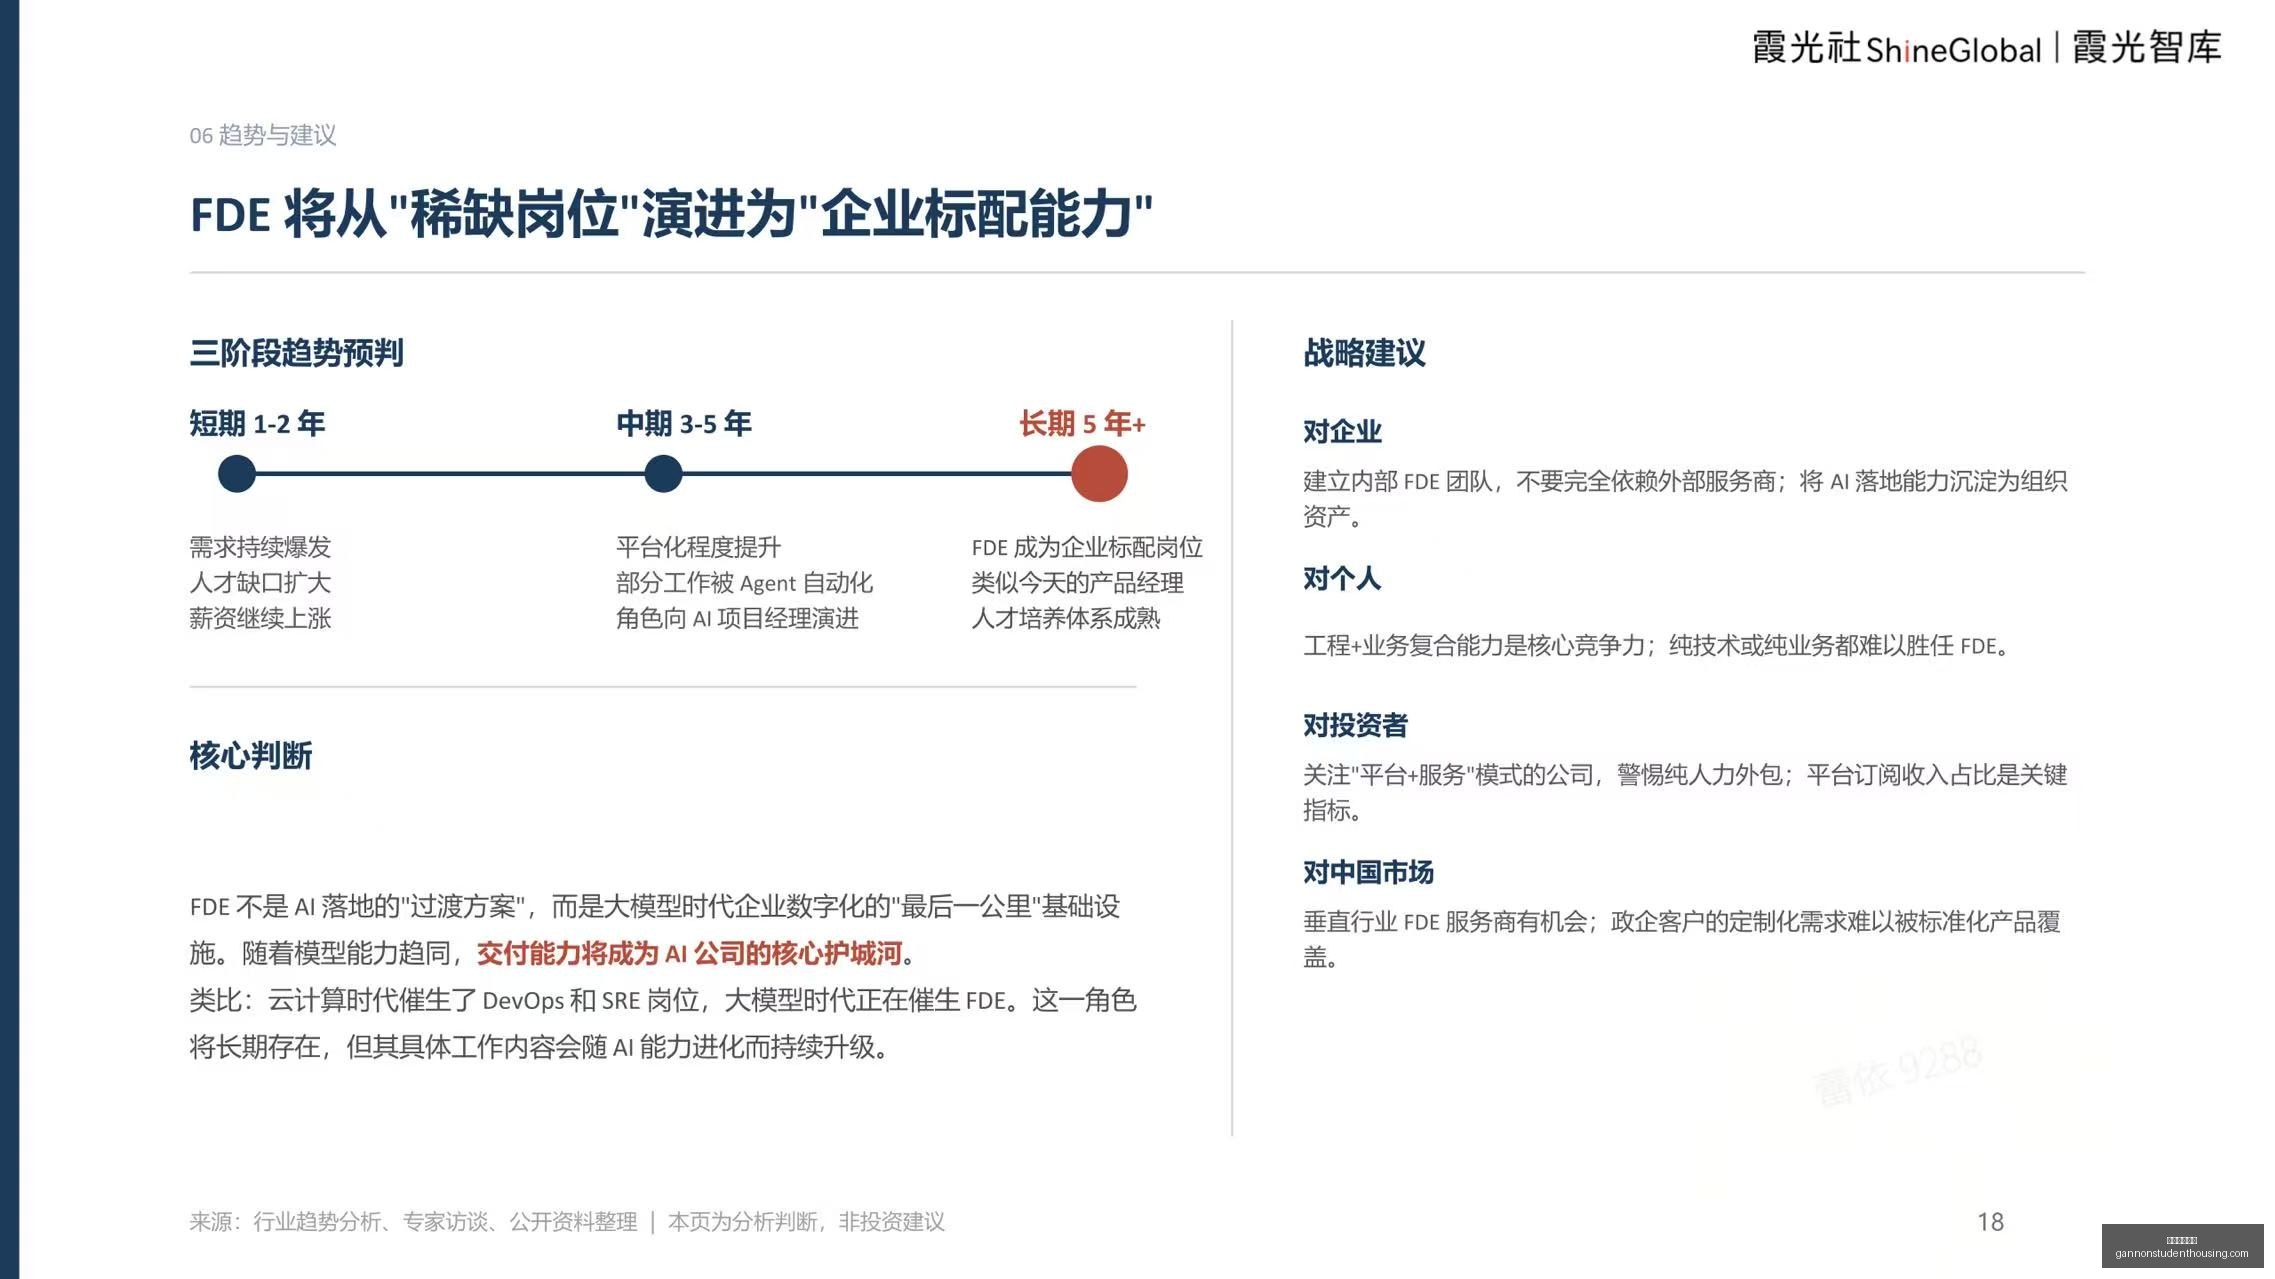The height and width of the screenshot is (1279, 2275).
Task: Click the text 平台化程度提升
Action: click(698, 547)
